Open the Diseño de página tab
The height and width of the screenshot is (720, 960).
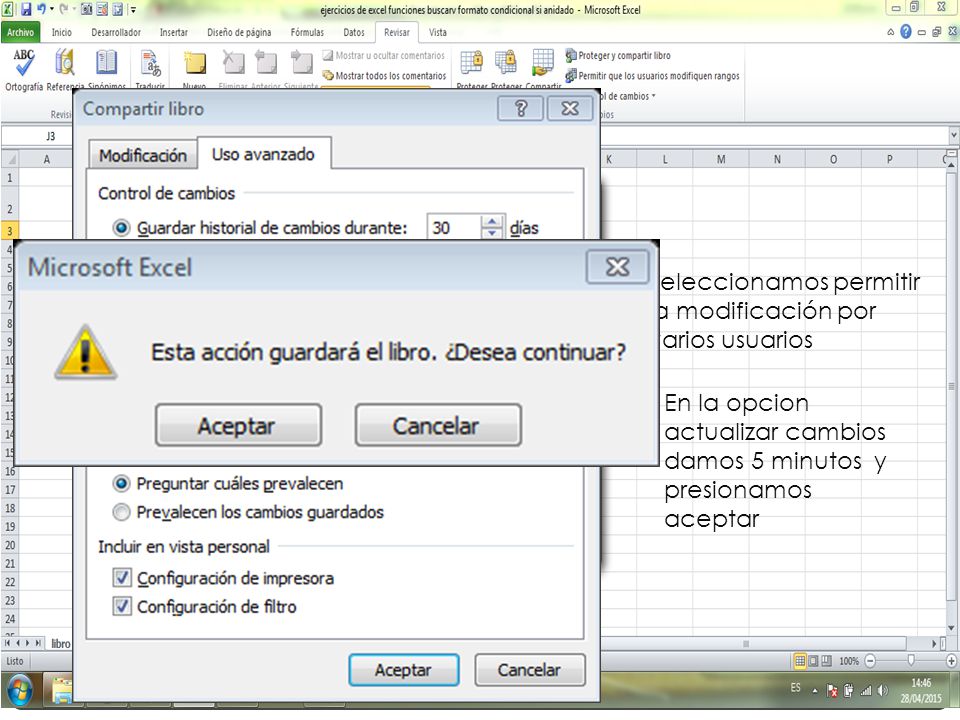(x=239, y=32)
